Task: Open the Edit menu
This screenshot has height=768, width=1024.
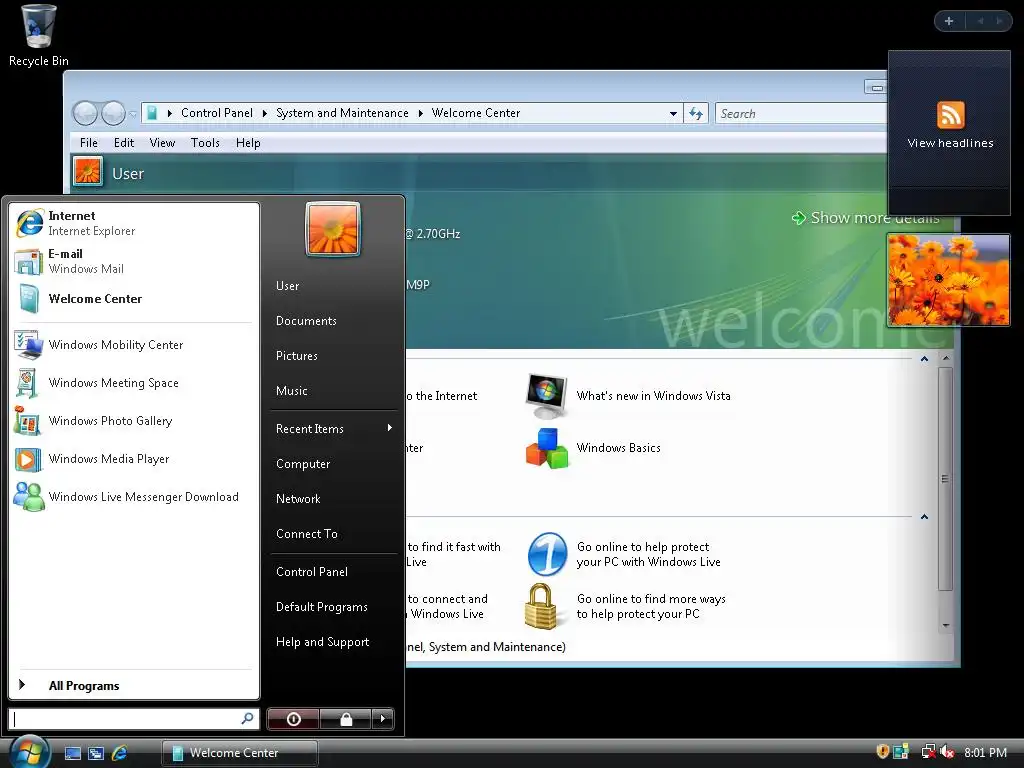Action: click(123, 143)
